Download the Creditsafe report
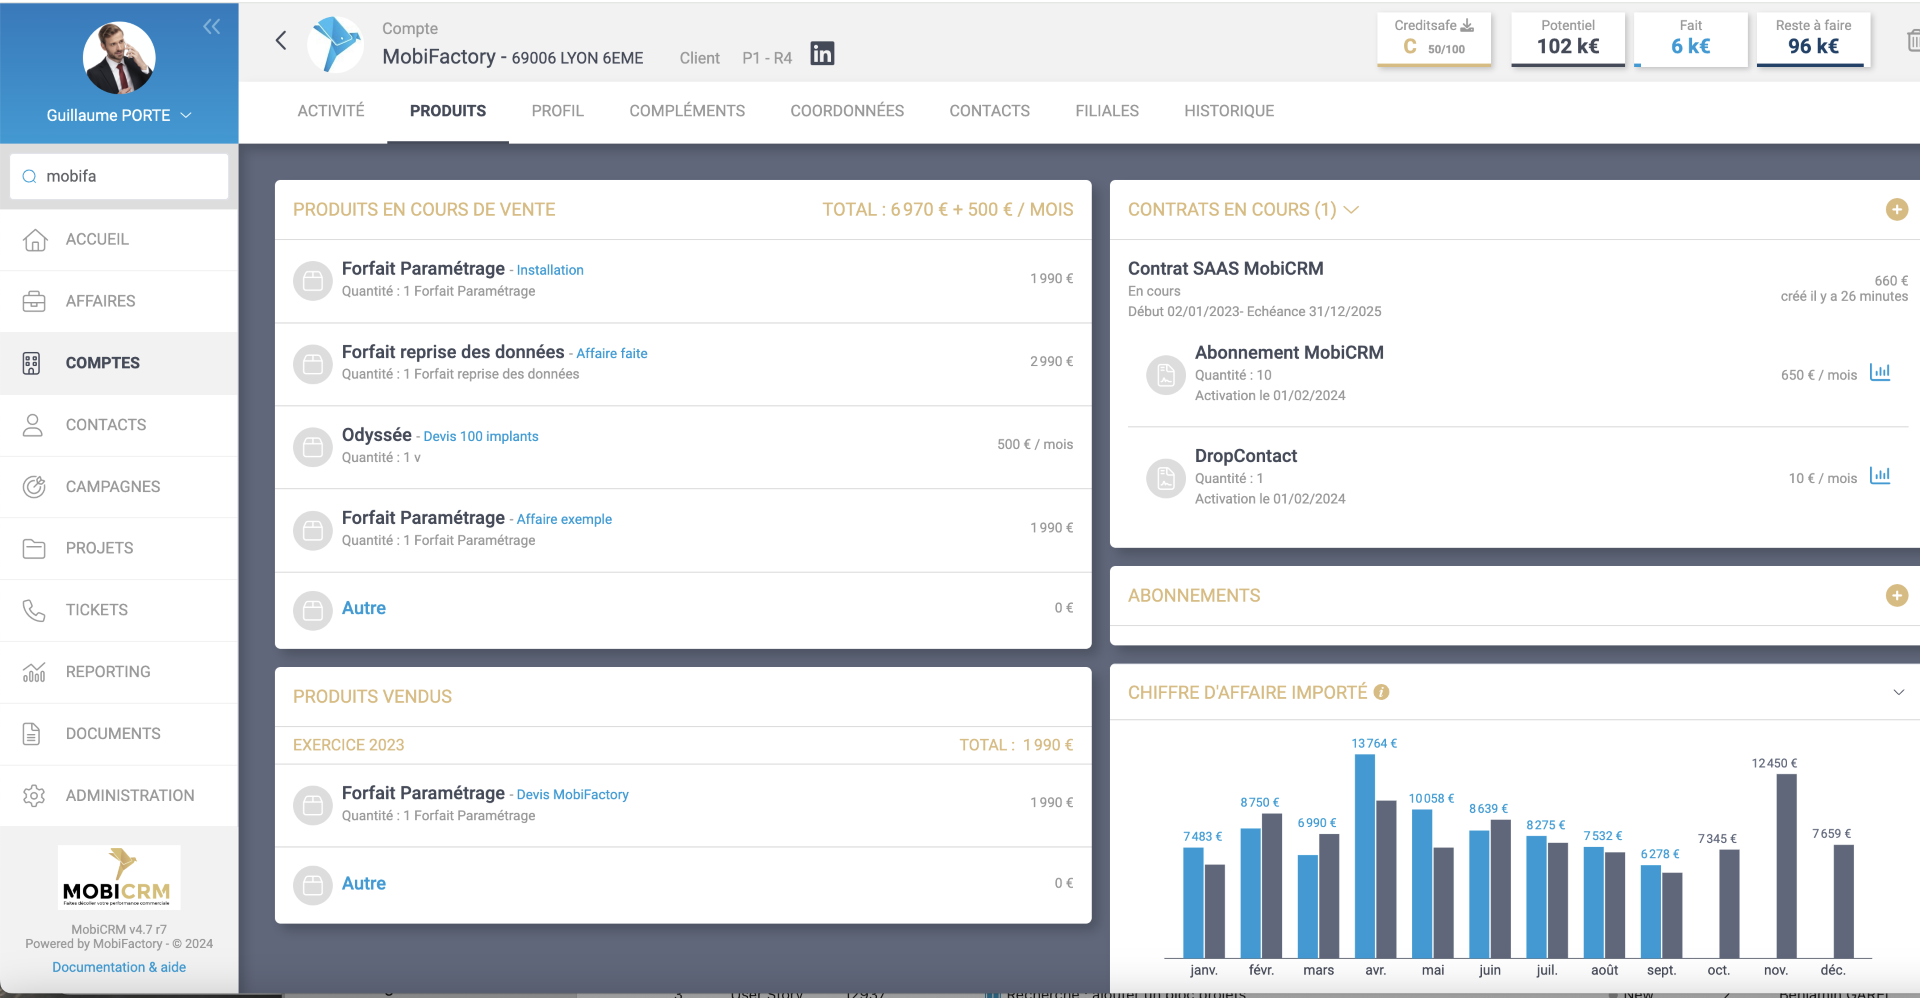Viewport: 1920px width, 998px height. pos(1467,26)
